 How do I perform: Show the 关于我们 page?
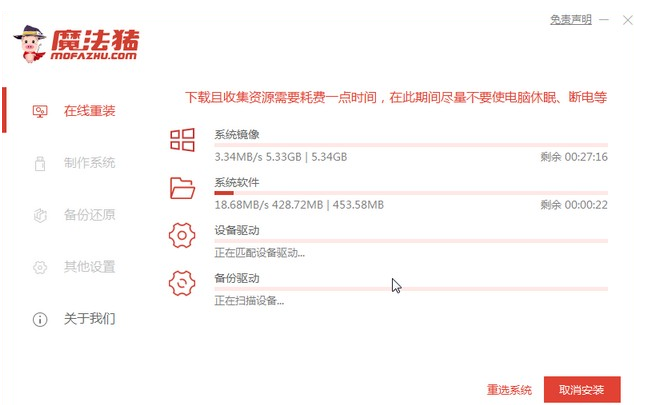coord(89,320)
